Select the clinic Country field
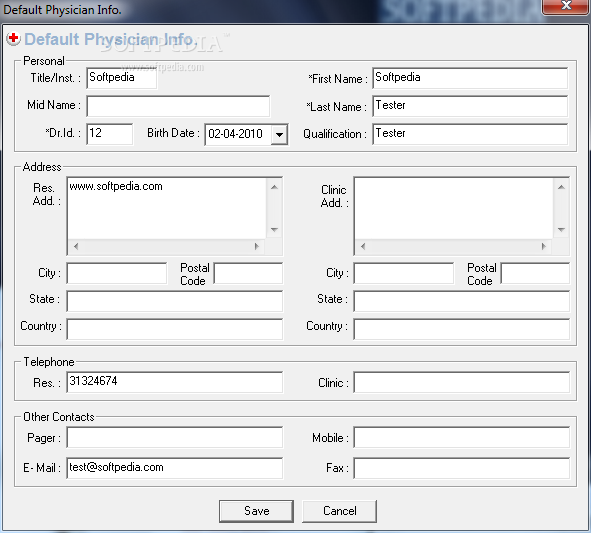The image size is (591, 533). coord(461,329)
